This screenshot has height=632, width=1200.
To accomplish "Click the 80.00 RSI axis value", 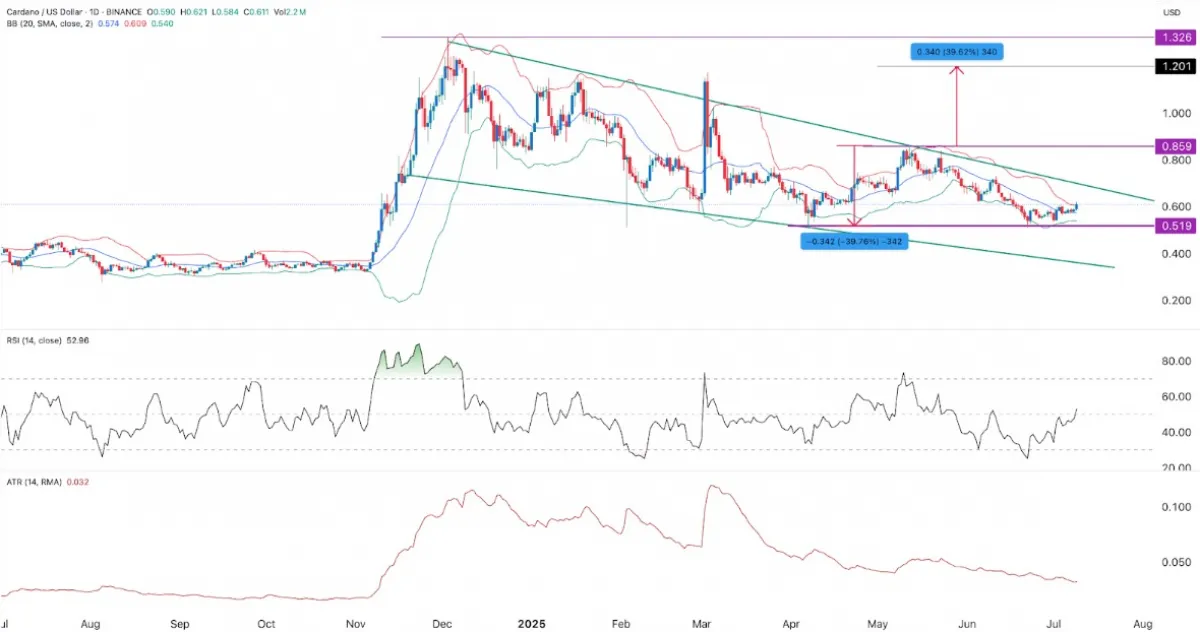I will [x=1176, y=361].
